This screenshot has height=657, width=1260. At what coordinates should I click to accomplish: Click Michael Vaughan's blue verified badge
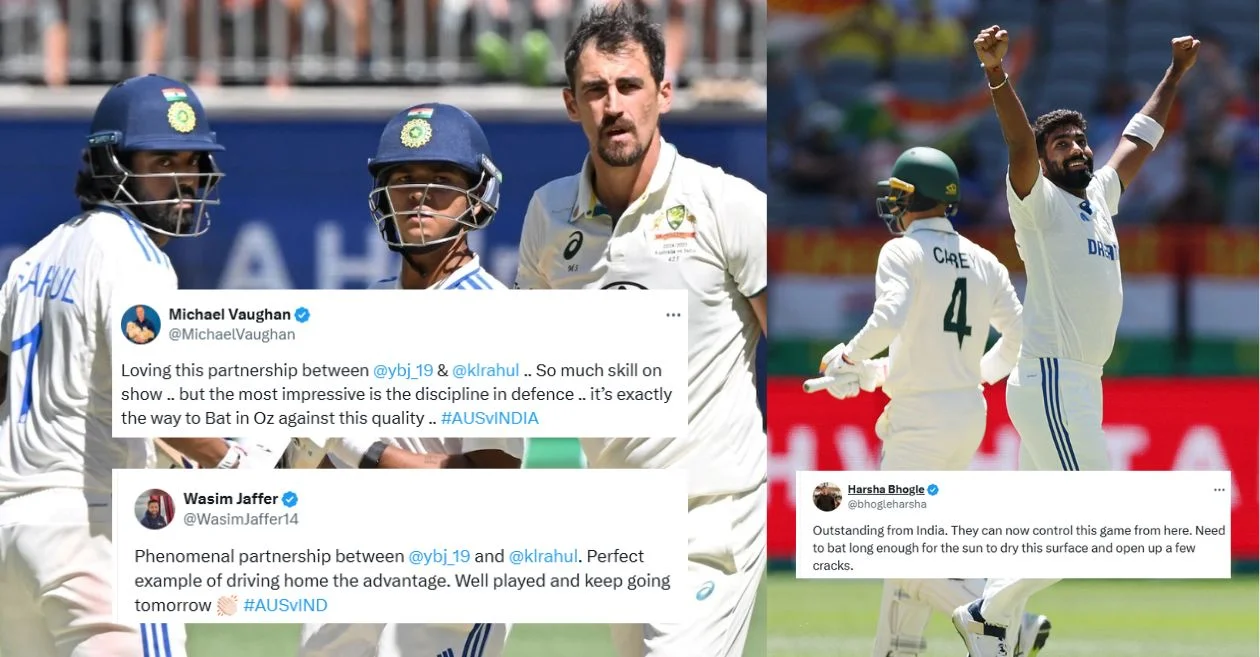pos(302,314)
